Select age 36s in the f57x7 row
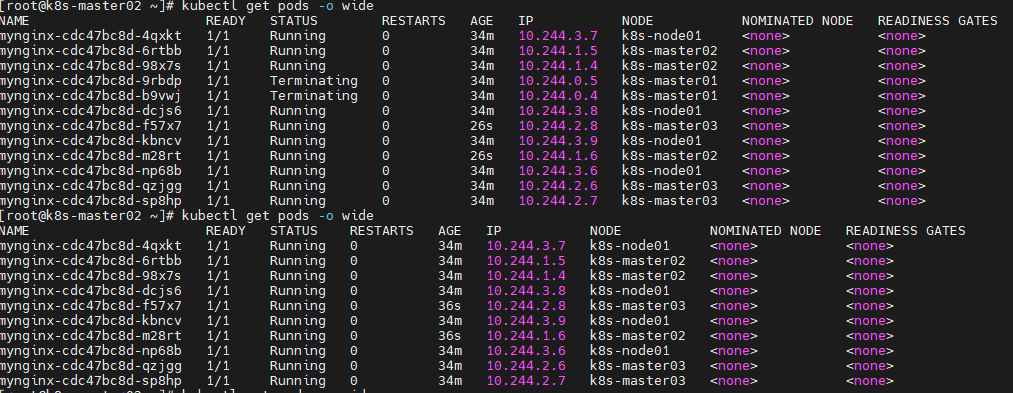The width and height of the screenshot is (1013, 393). pyautogui.click(x=450, y=306)
